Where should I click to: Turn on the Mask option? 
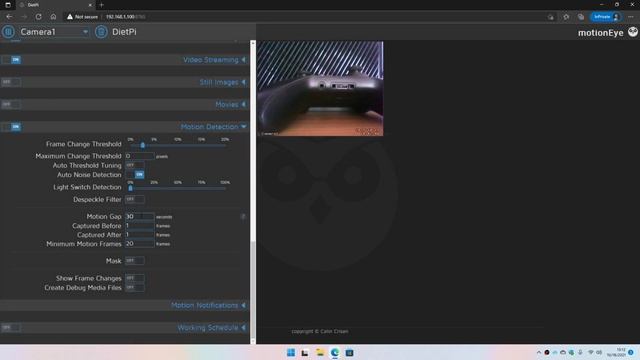pyautogui.click(x=135, y=261)
